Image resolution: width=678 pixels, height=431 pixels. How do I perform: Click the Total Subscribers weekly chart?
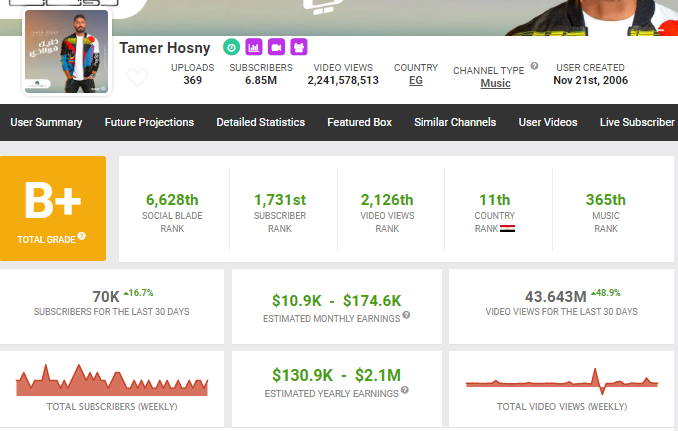point(112,382)
